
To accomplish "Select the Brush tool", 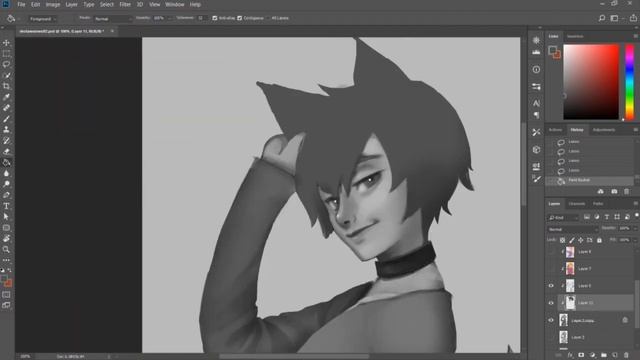I will (6, 119).
